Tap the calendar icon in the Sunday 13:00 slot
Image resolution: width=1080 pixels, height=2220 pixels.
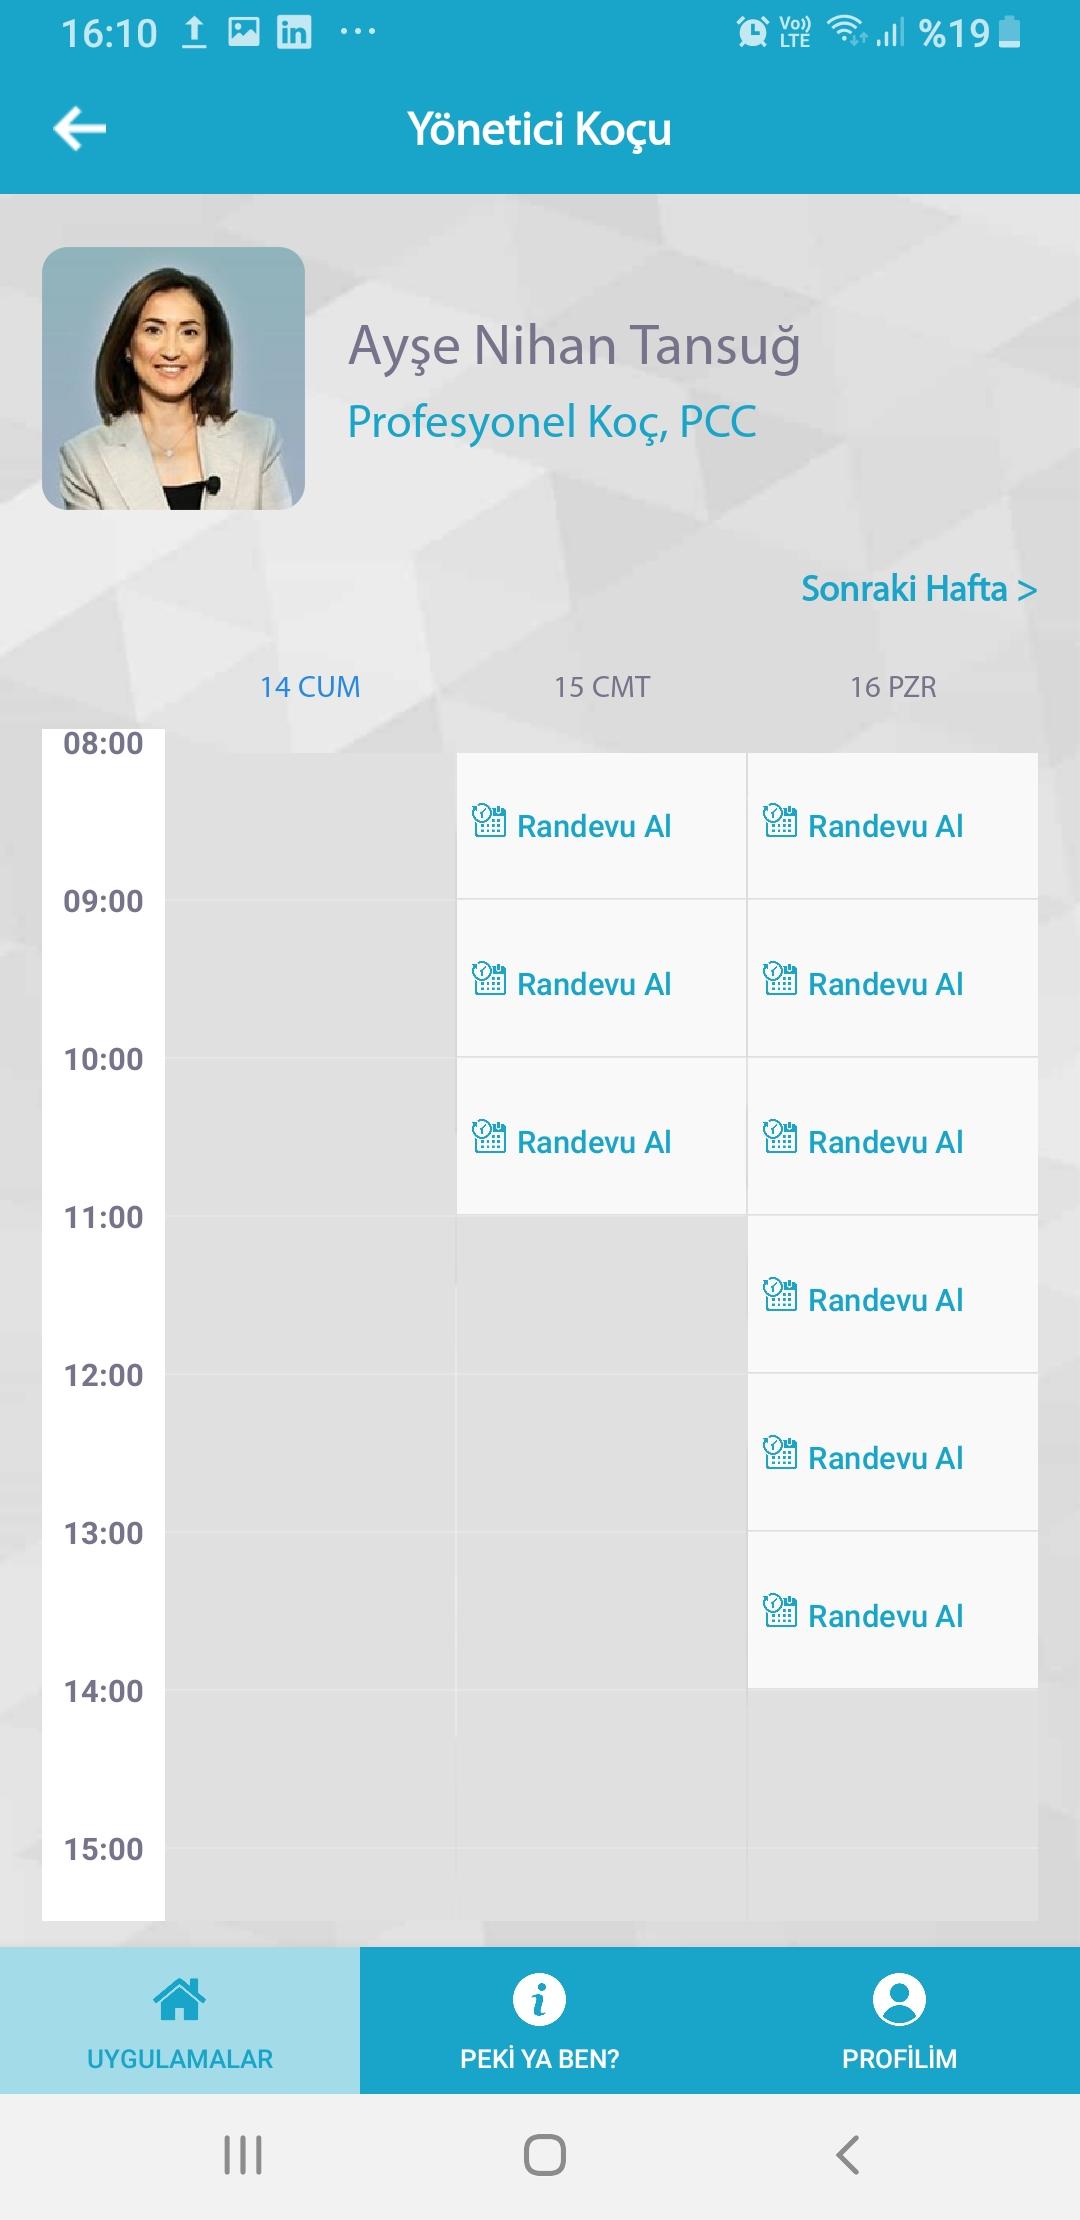click(x=780, y=1611)
